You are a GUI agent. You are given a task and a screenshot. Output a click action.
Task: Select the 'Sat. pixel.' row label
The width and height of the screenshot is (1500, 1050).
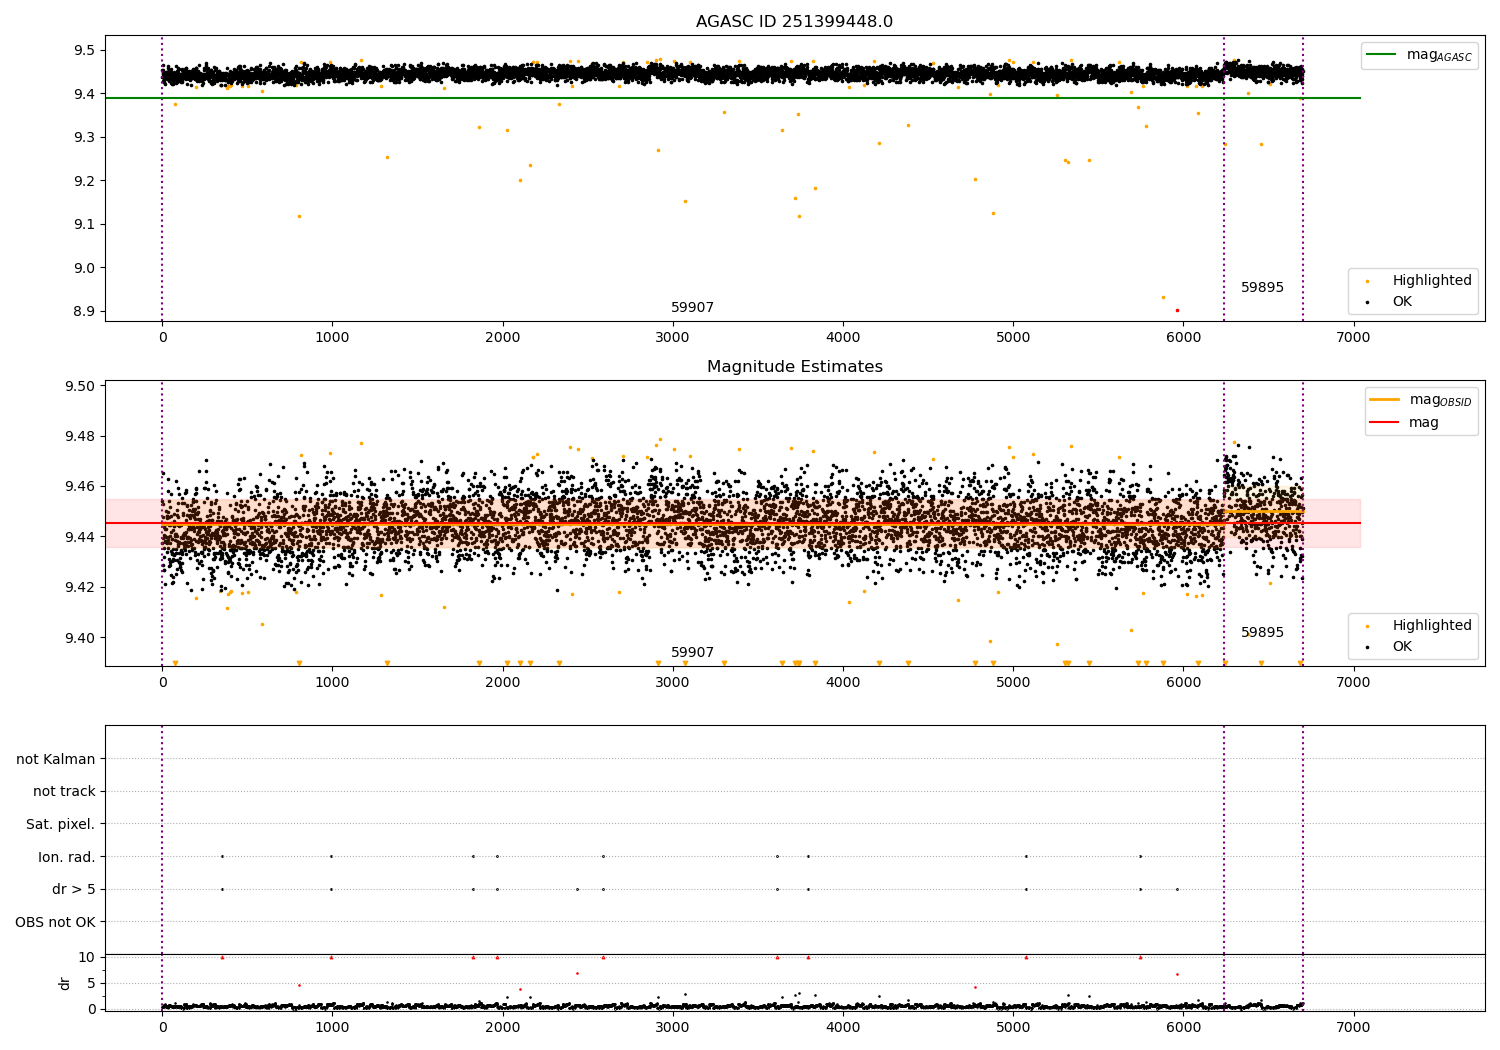61,825
